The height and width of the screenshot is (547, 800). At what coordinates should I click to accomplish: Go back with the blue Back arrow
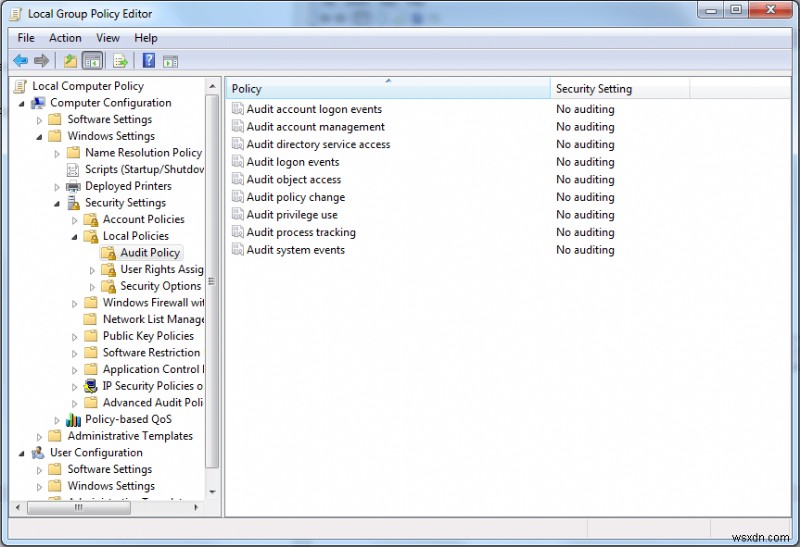pos(20,61)
